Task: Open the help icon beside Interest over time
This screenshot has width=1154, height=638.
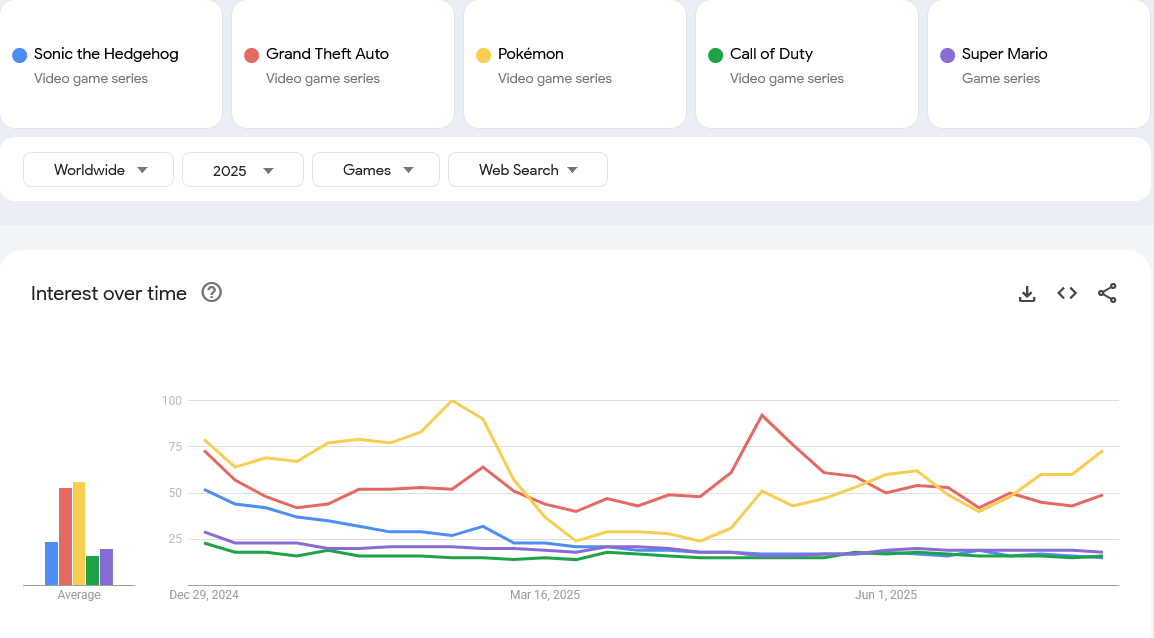Action: (211, 292)
